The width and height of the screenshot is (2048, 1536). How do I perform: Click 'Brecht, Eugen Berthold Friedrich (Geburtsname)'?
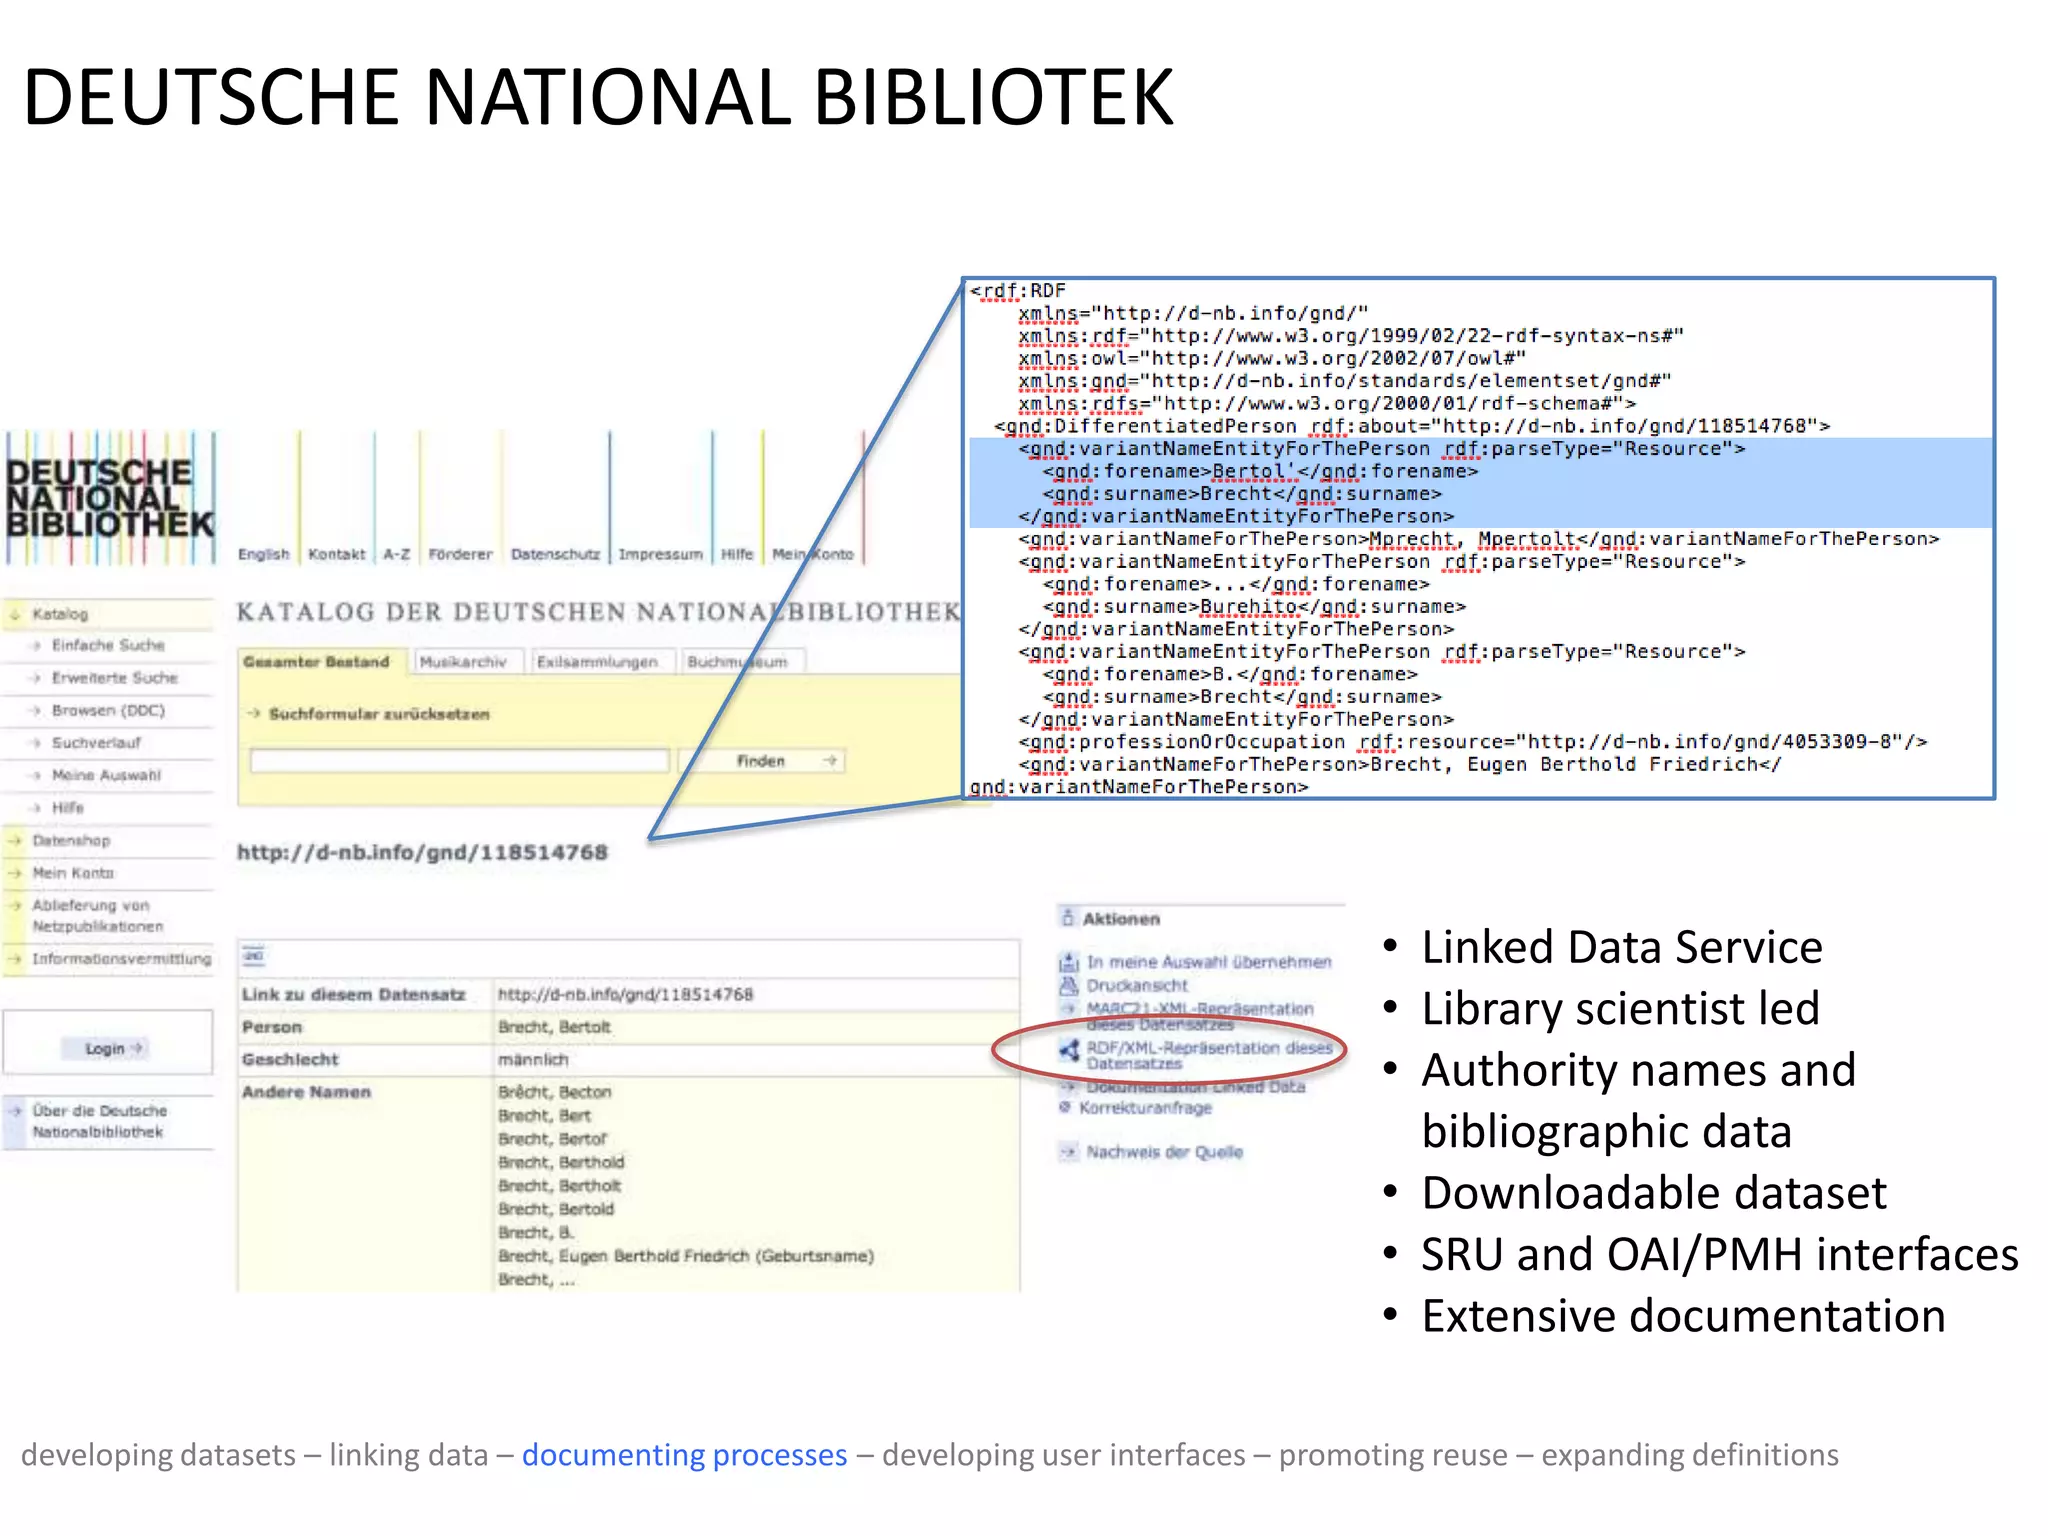click(686, 1256)
